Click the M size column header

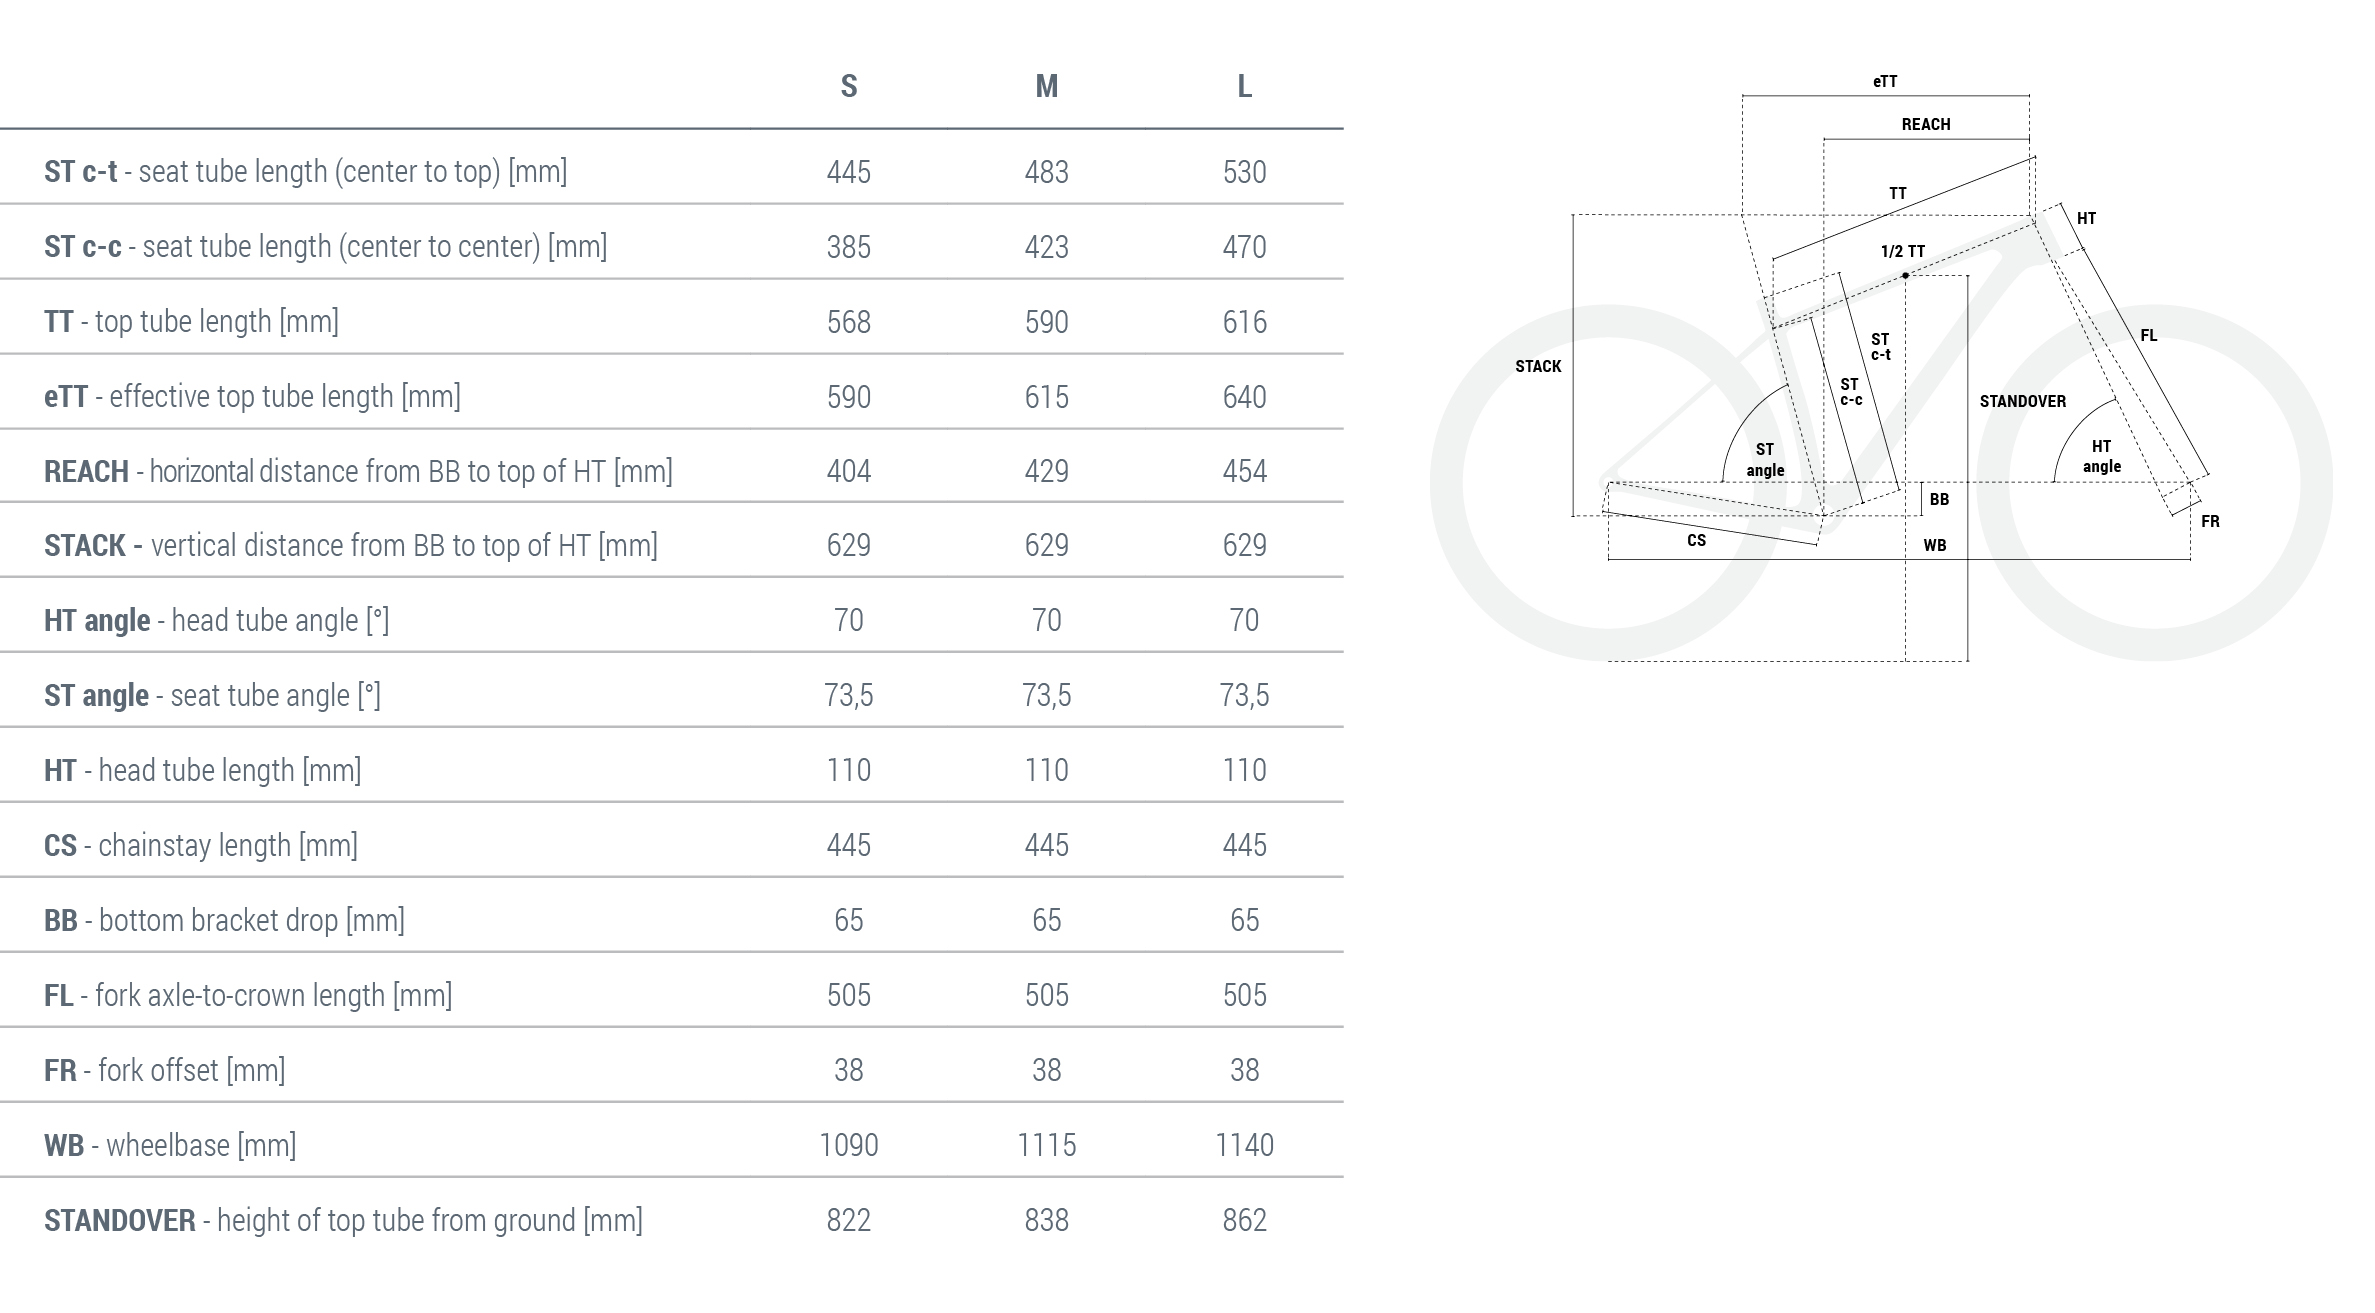(1046, 87)
